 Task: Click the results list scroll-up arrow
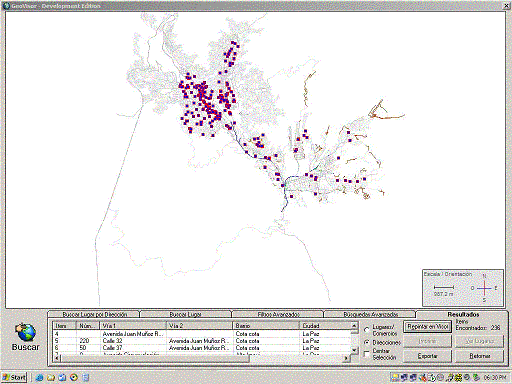point(354,326)
